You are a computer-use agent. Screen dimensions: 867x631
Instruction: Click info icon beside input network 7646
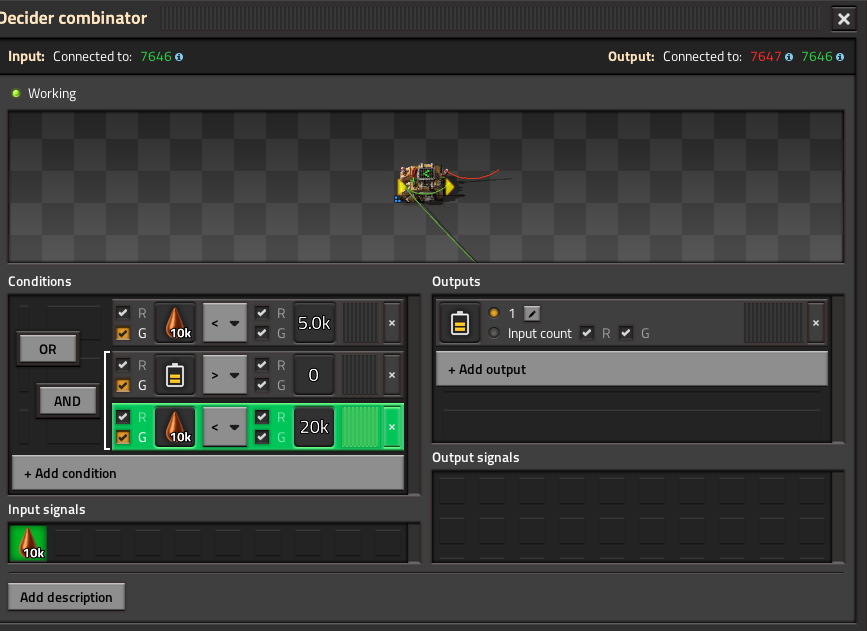click(179, 57)
